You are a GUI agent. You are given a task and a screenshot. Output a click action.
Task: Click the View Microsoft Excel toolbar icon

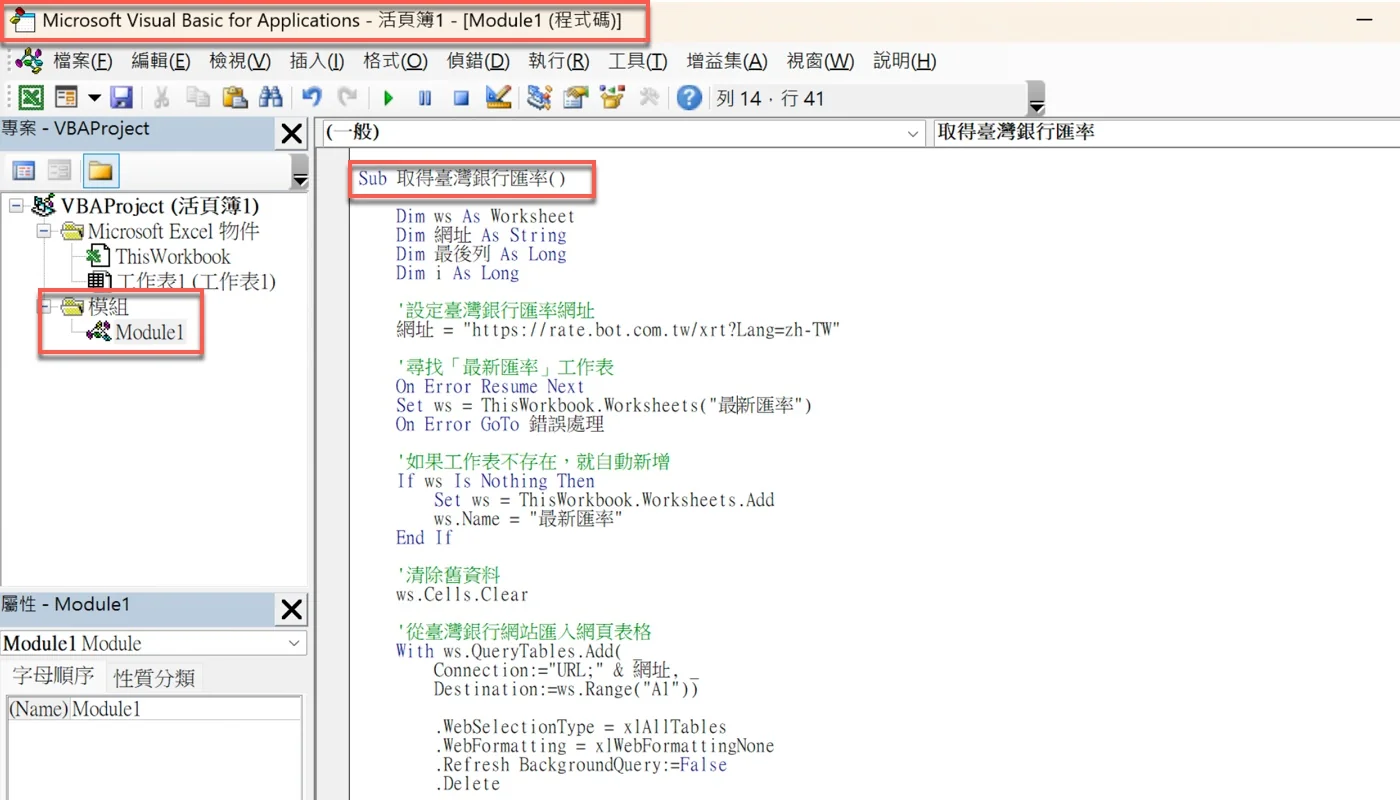click(32, 97)
